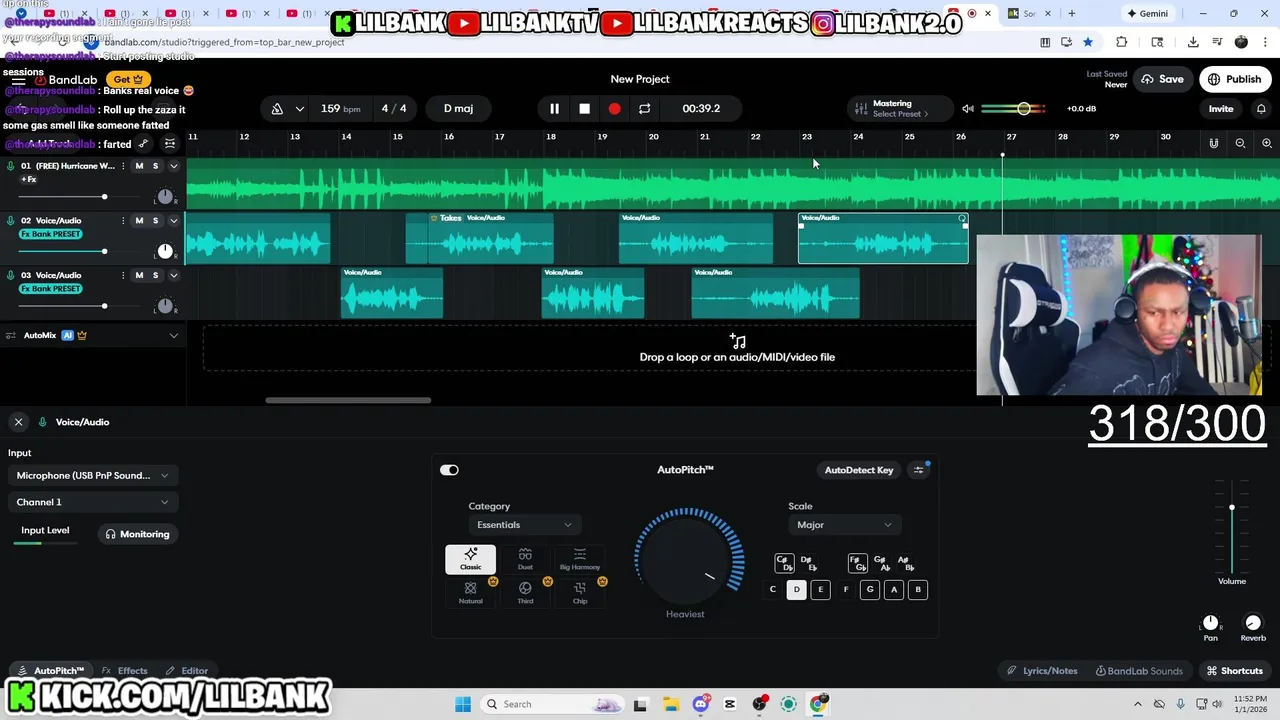The height and width of the screenshot is (720, 1280).
Task: Toggle headphone Monitoring button
Action: pos(138,534)
